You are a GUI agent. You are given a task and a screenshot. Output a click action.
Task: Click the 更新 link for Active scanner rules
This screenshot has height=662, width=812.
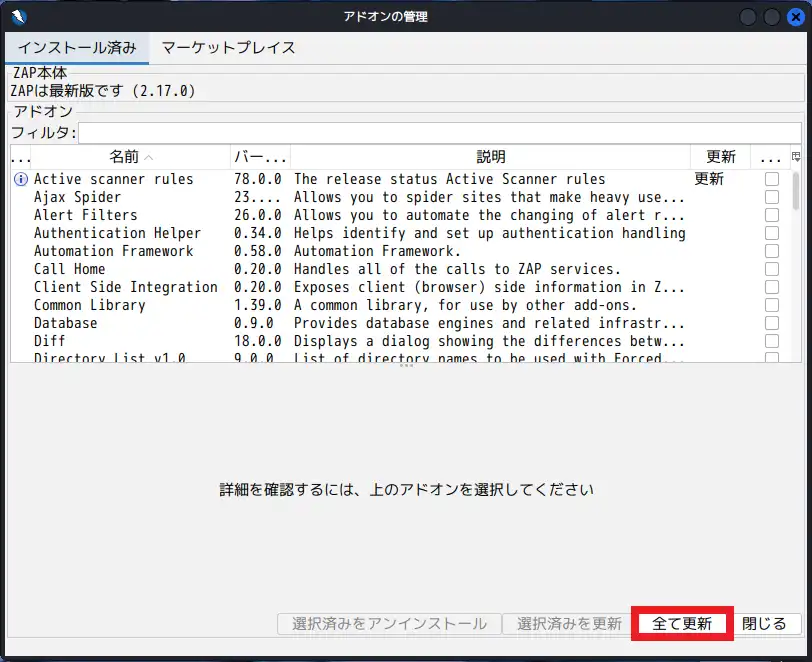710,179
